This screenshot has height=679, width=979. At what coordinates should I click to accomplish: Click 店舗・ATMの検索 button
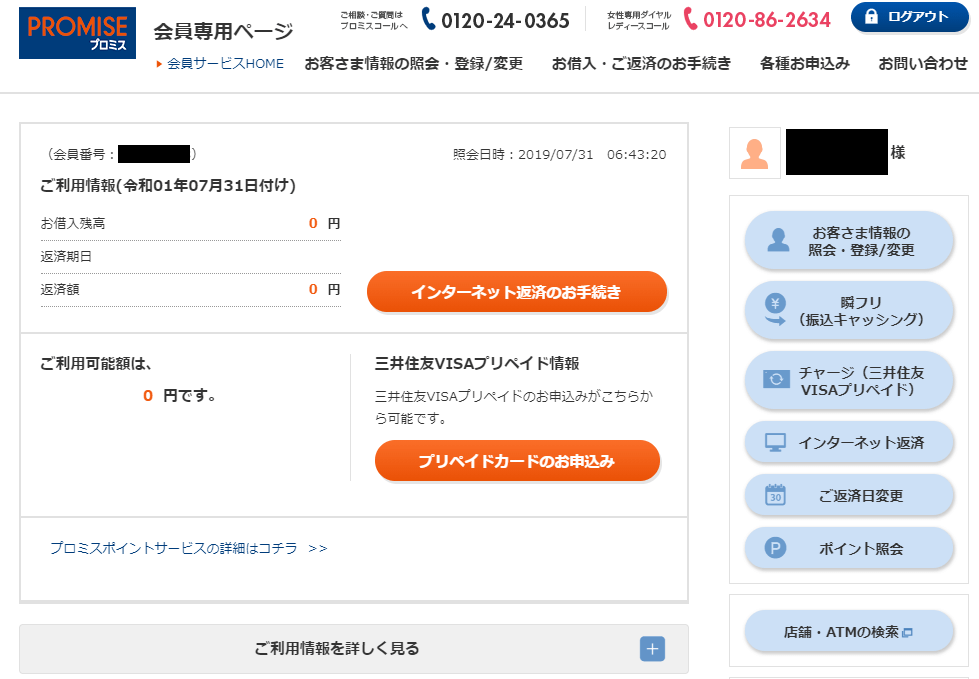849,632
